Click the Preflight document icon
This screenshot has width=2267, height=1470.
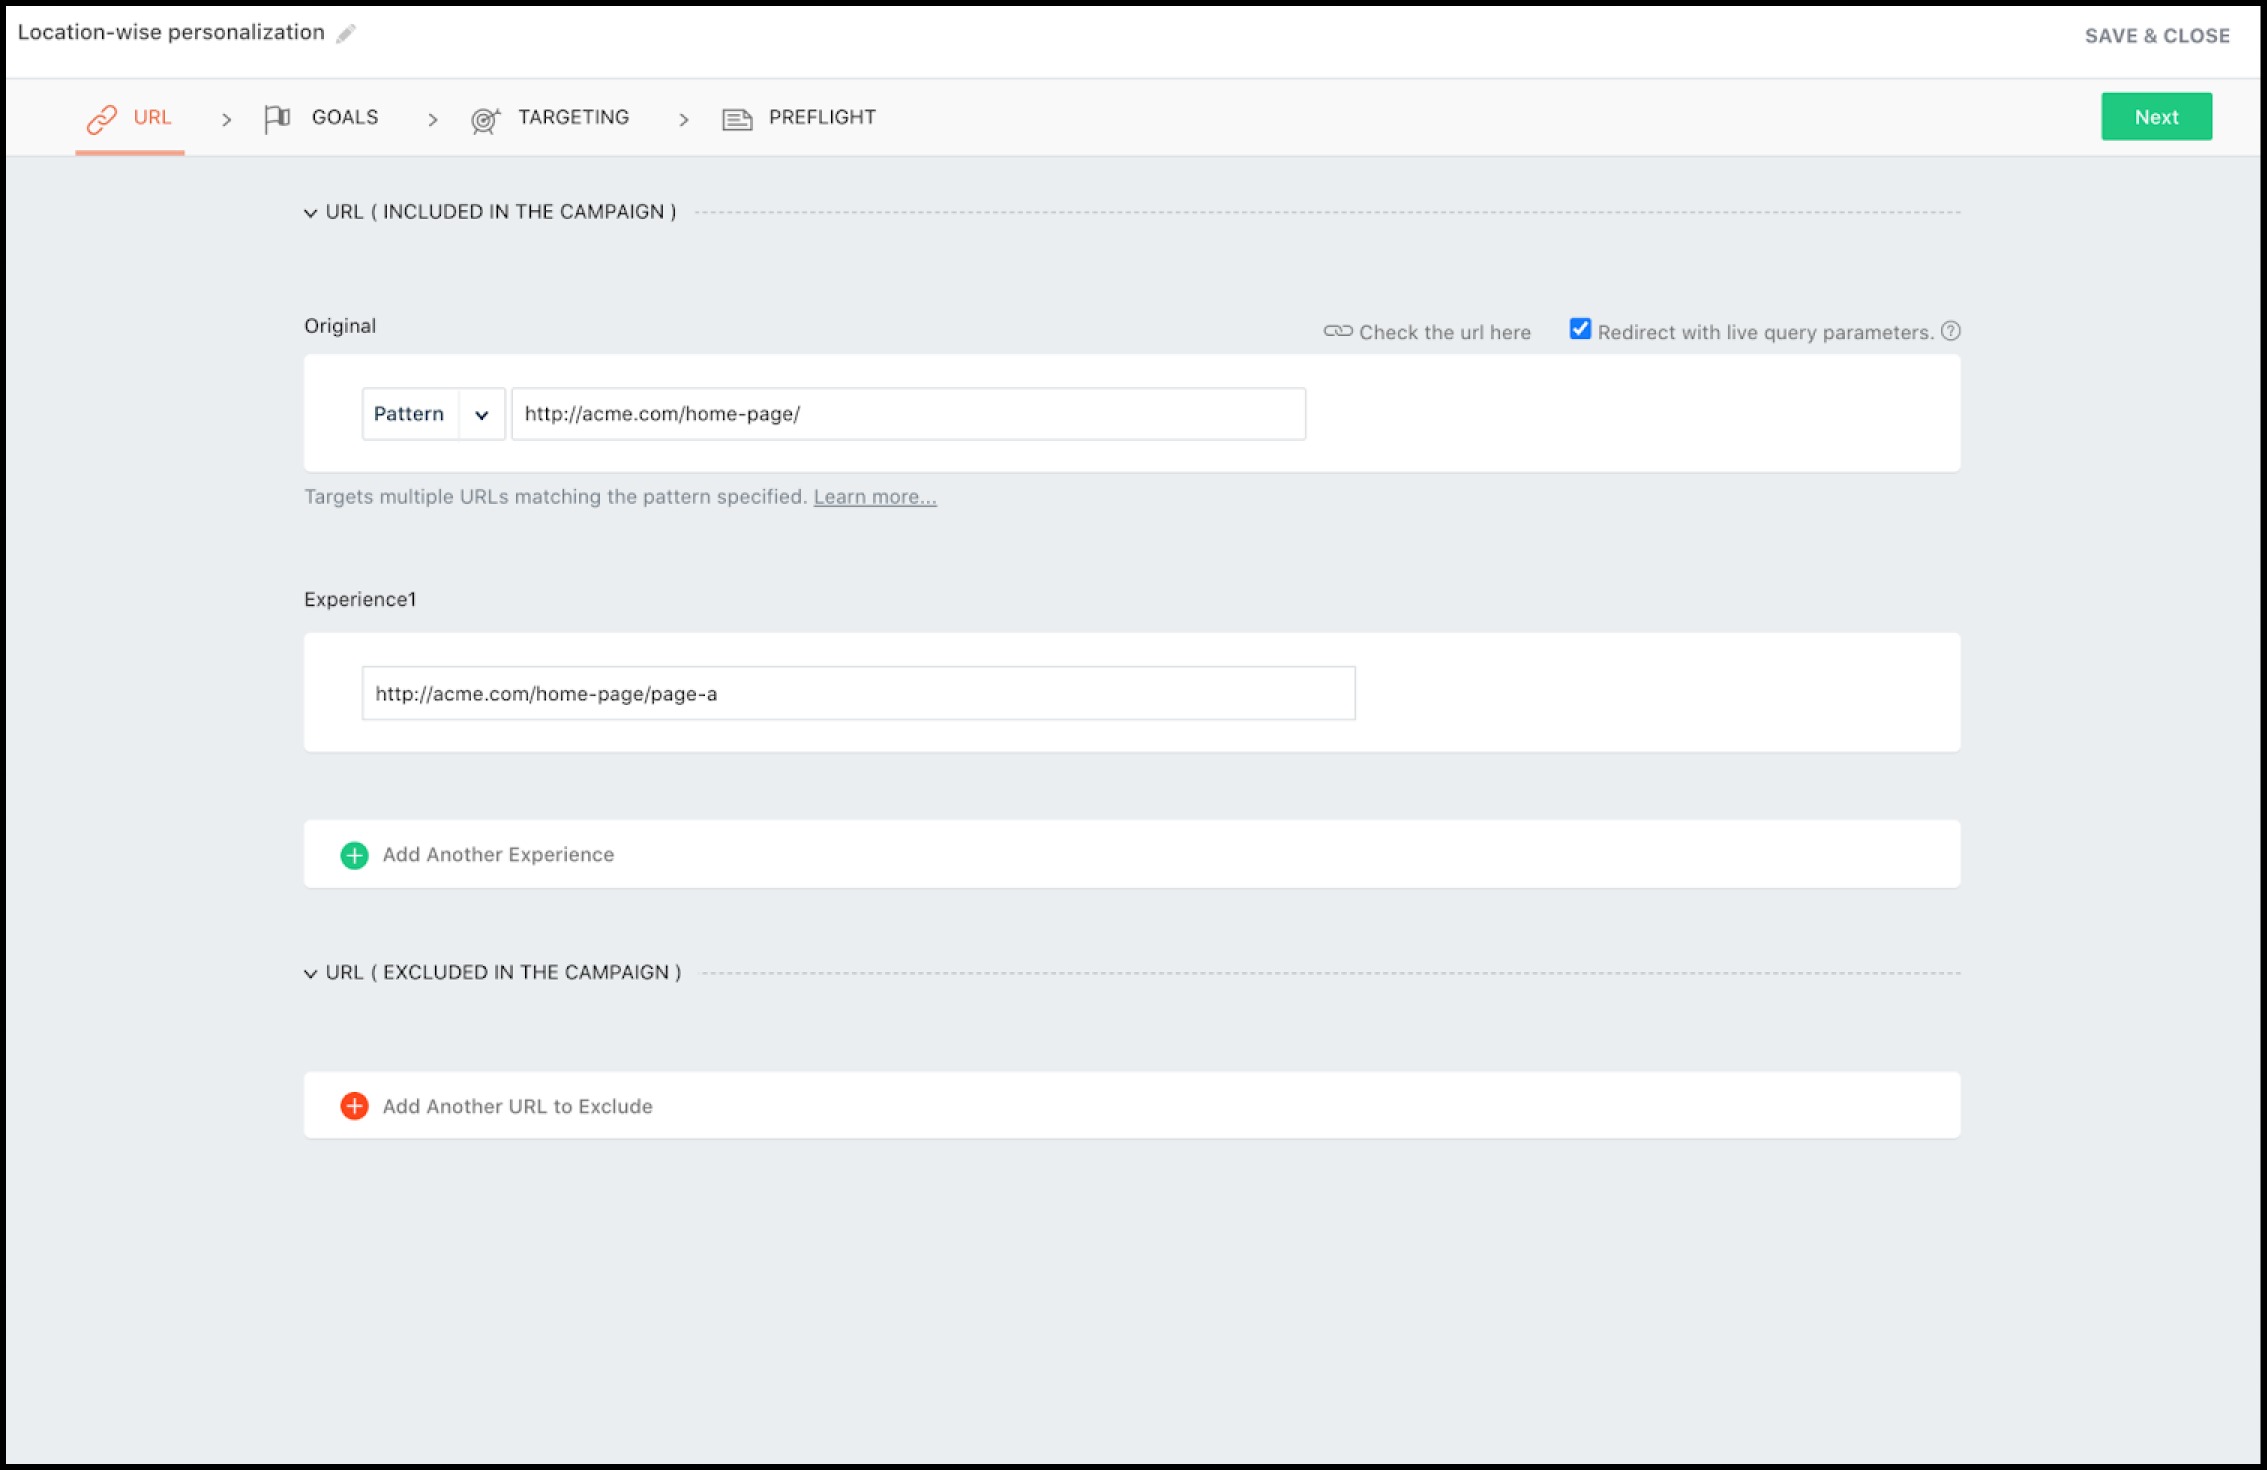coord(737,120)
